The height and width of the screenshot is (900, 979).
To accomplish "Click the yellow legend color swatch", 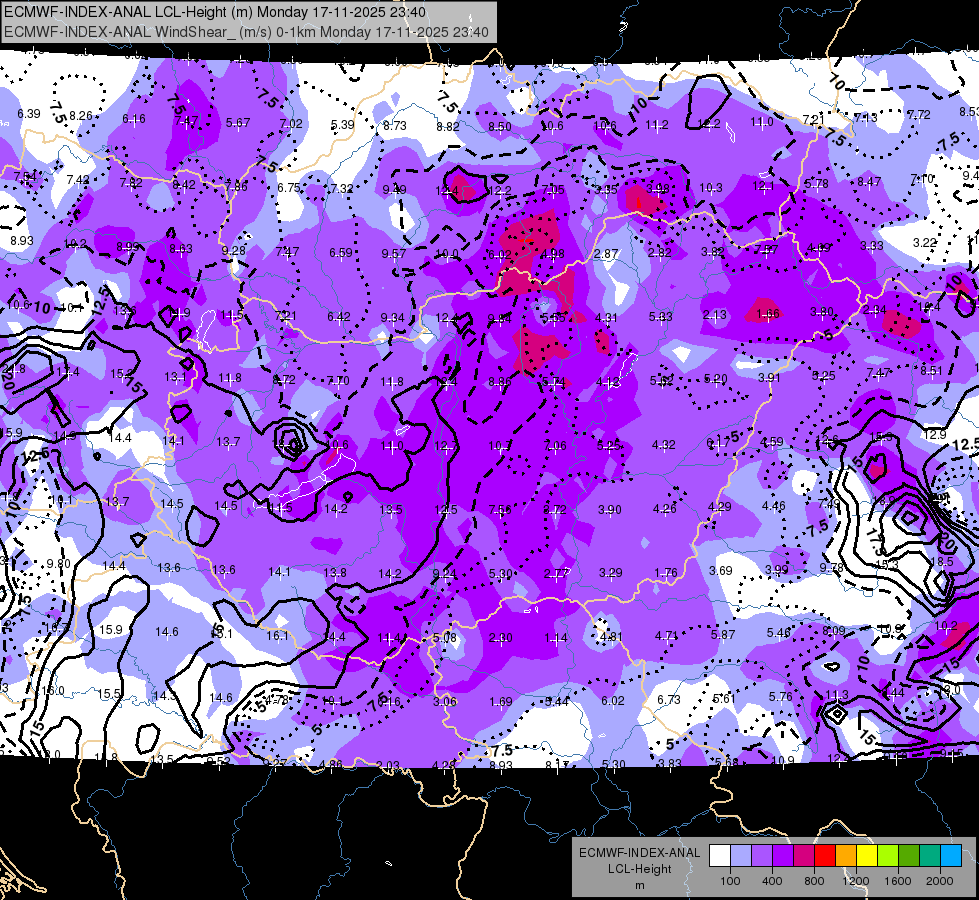I will pos(867,856).
